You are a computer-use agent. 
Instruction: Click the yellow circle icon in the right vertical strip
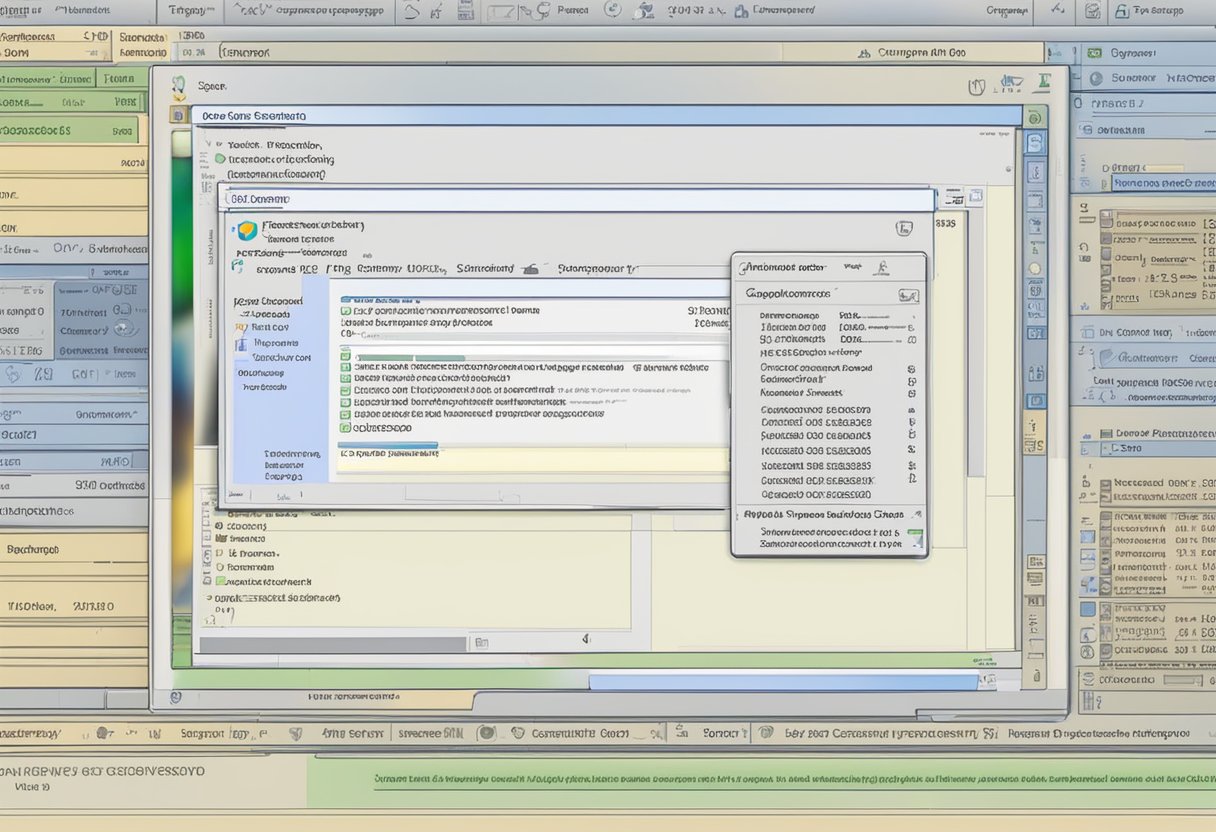point(1035,269)
